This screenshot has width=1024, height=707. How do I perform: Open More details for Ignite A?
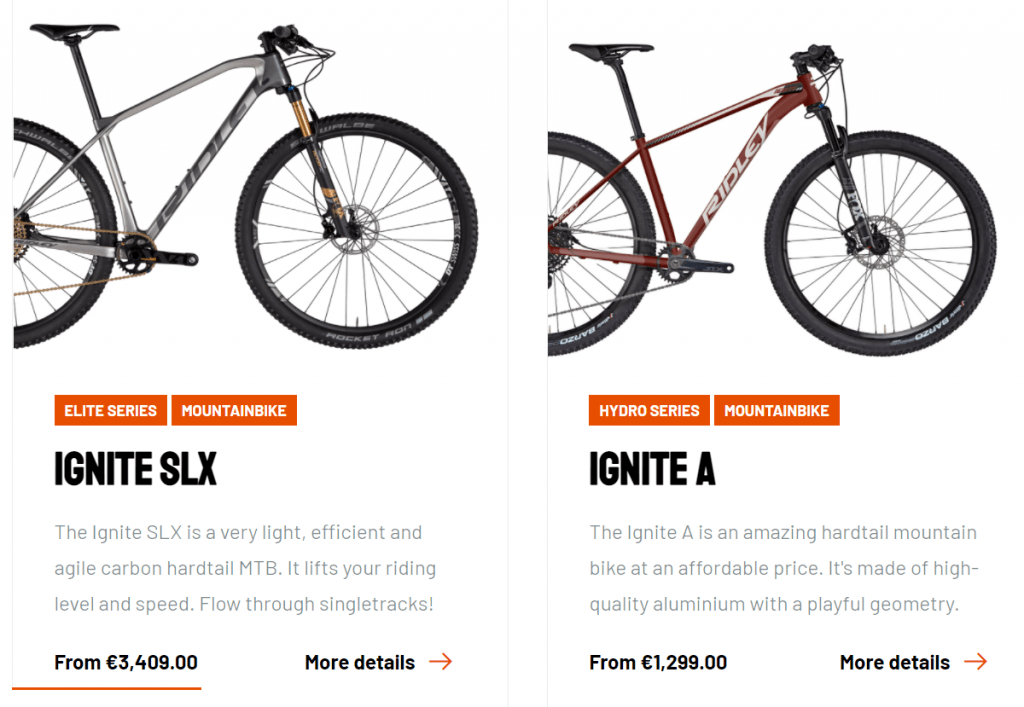895,662
